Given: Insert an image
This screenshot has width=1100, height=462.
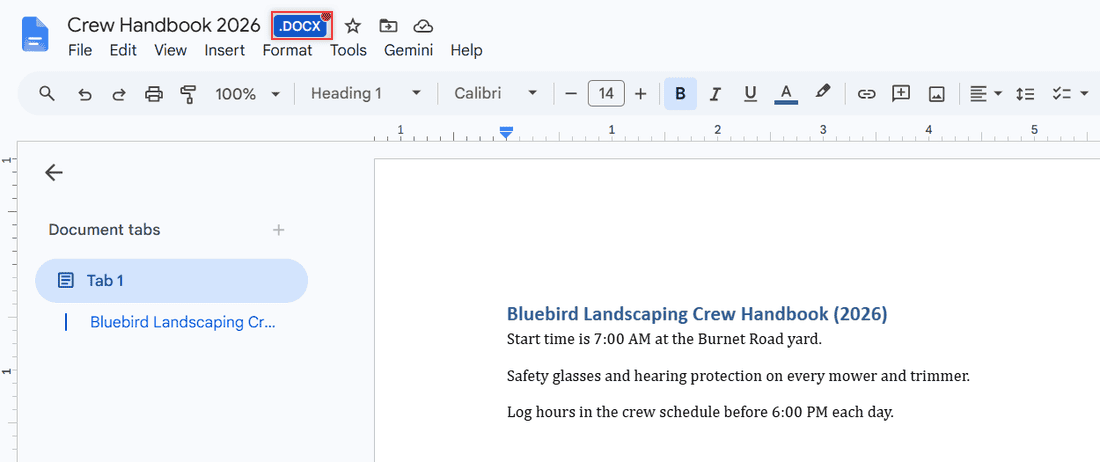Looking at the screenshot, I should 937,94.
